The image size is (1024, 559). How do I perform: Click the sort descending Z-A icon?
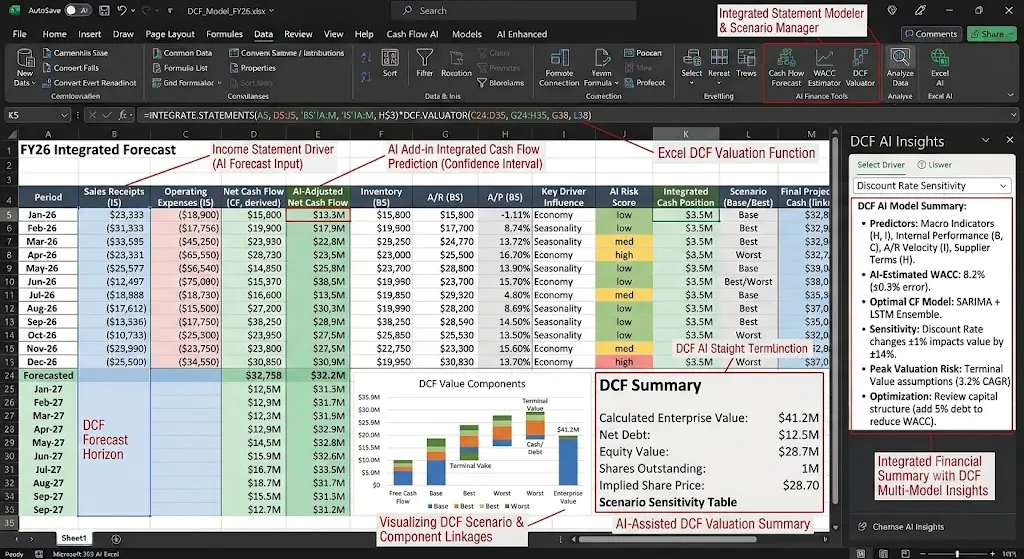[x=366, y=77]
